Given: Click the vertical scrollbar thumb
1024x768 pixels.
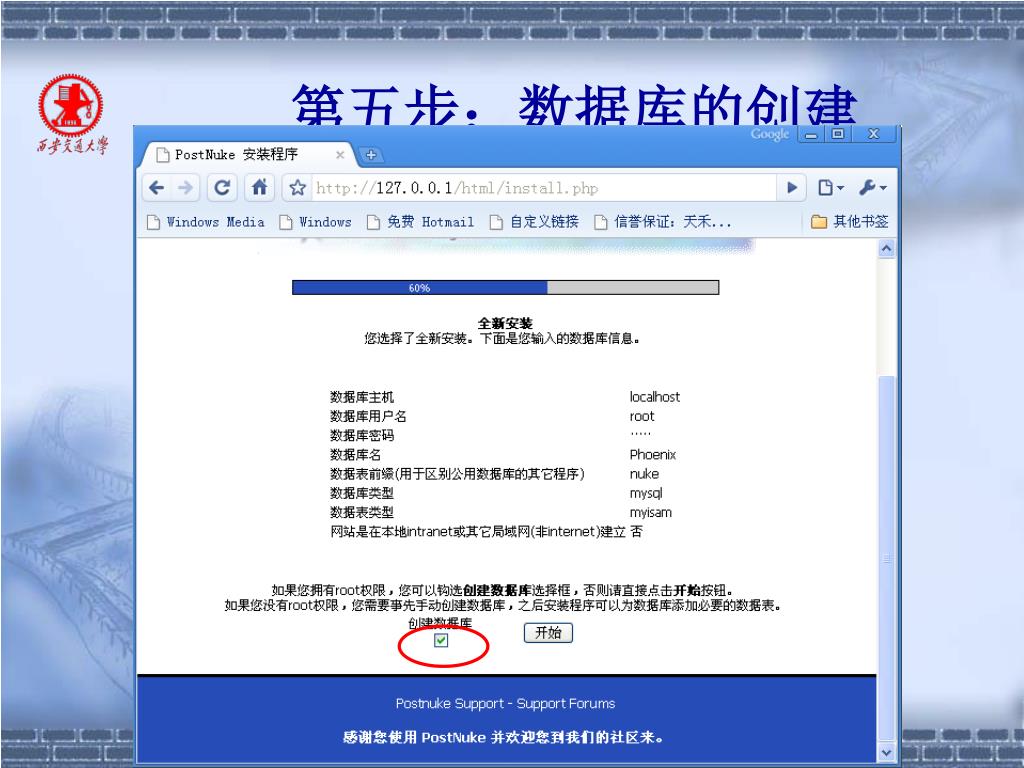Looking at the screenshot, I should [886, 558].
